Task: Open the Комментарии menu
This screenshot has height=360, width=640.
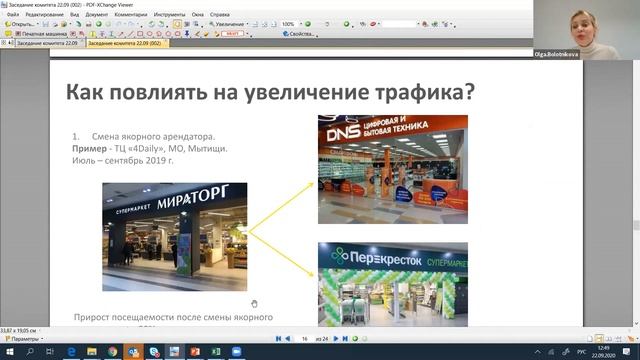Action: click(x=131, y=14)
